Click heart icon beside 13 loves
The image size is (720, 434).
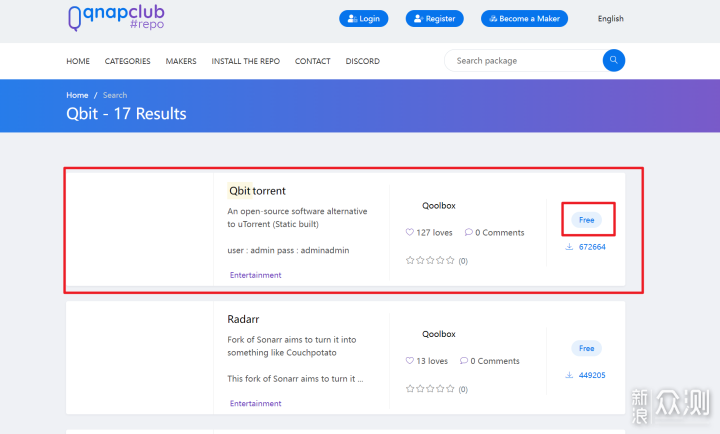410,361
